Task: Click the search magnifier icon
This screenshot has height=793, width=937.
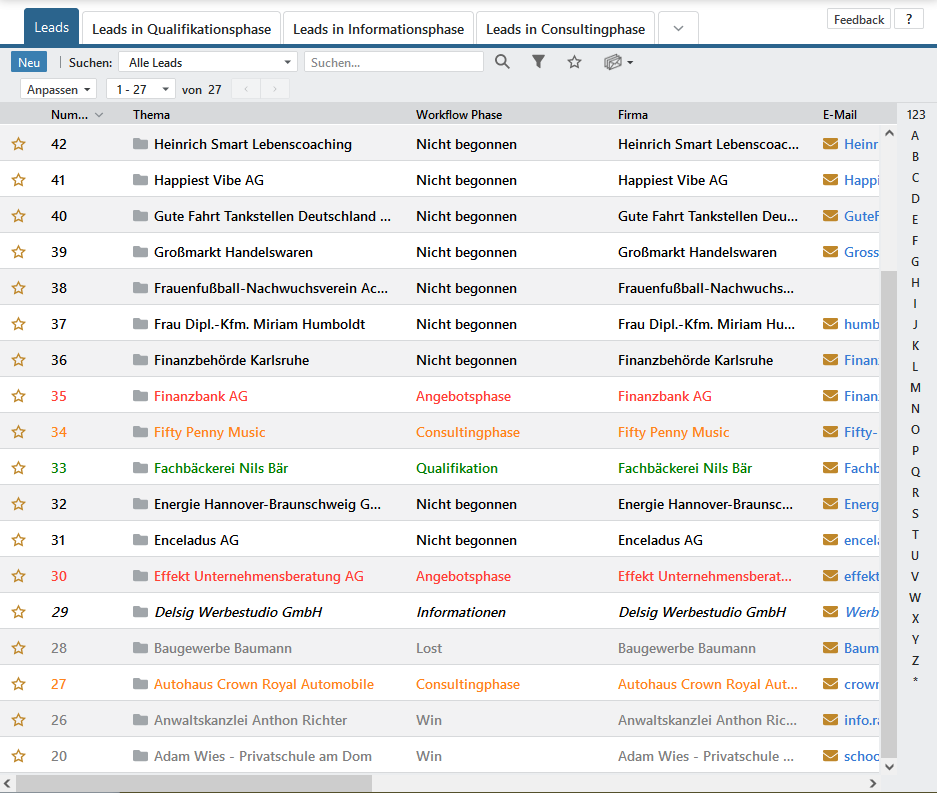Action: click(502, 62)
